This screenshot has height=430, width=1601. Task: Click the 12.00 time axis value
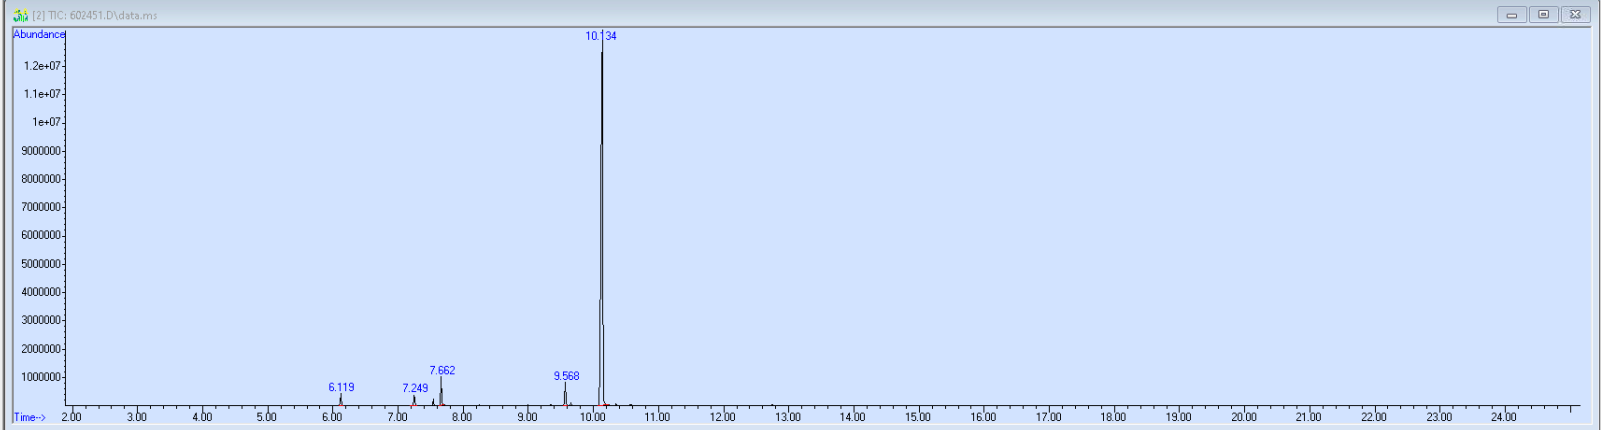pos(723,417)
